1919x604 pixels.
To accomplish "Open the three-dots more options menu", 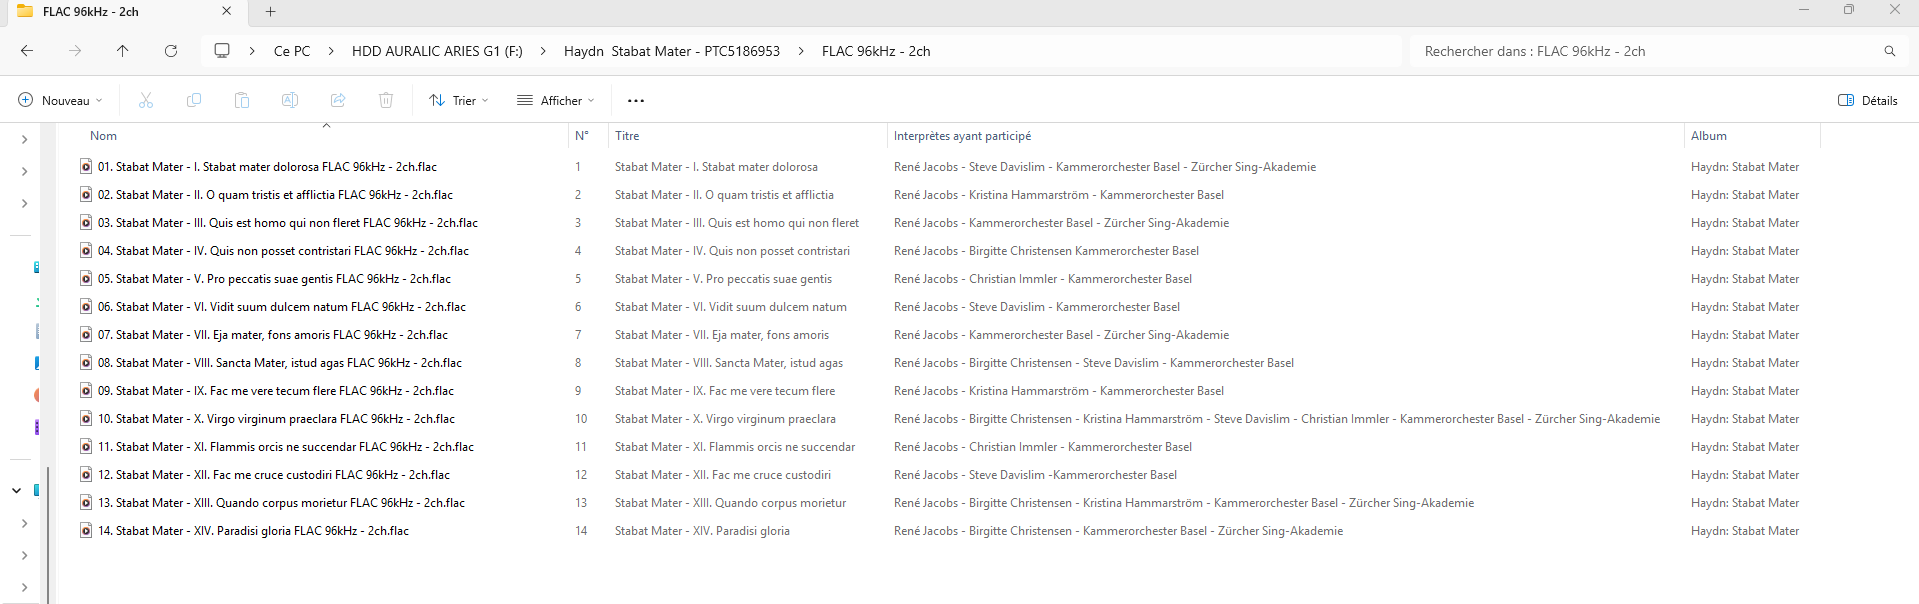I will pyautogui.click(x=636, y=100).
